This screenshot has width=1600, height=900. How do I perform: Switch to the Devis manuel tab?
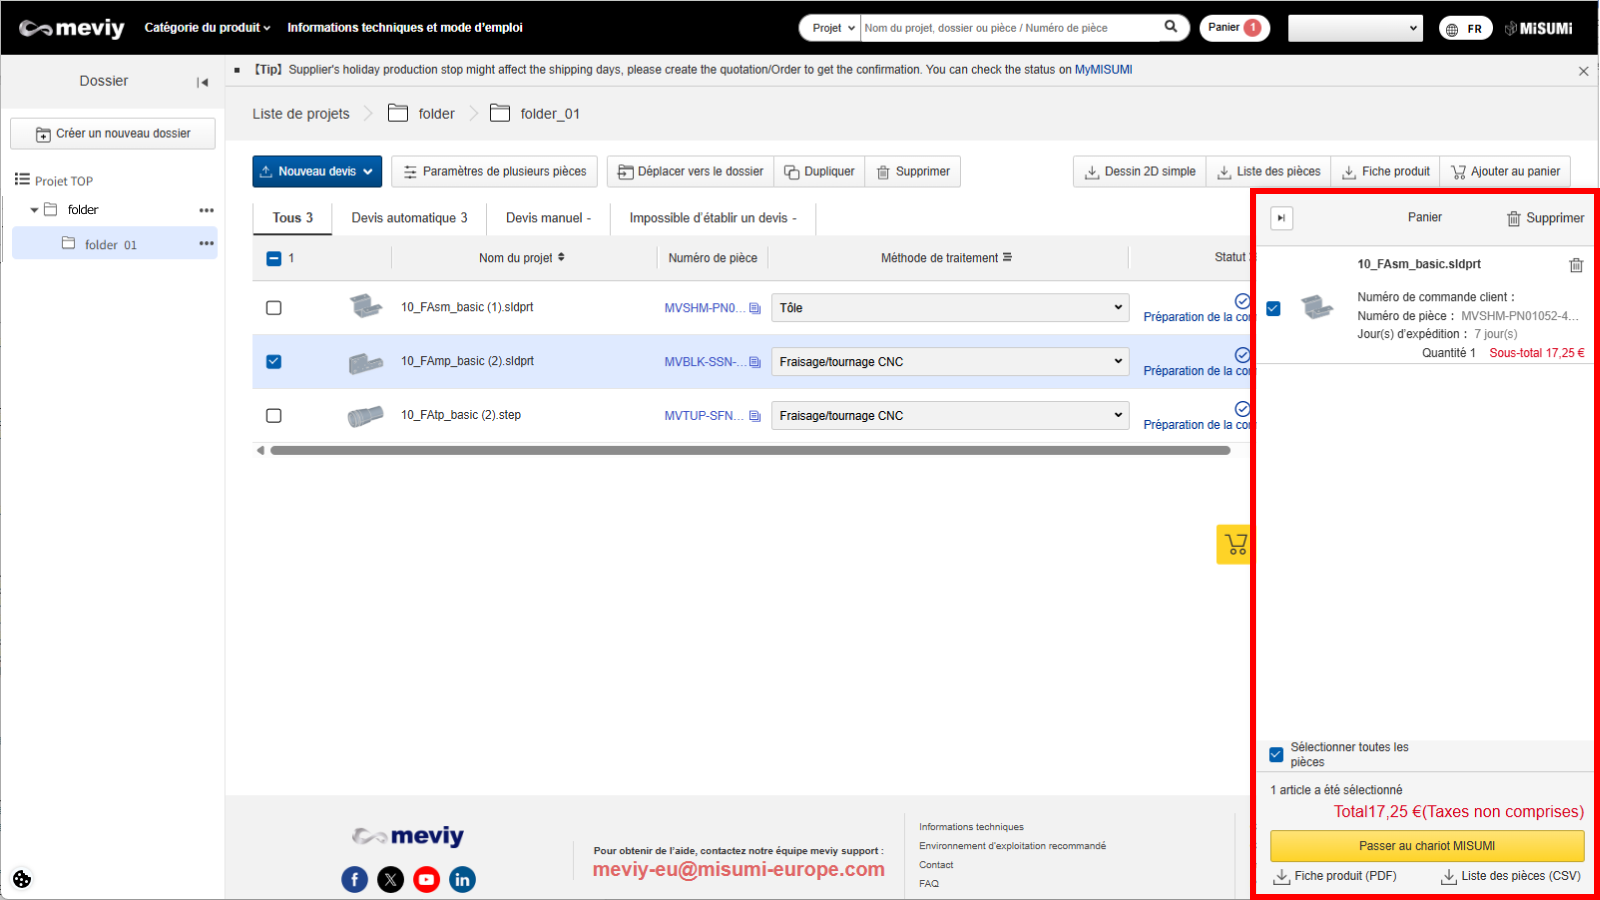(547, 218)
